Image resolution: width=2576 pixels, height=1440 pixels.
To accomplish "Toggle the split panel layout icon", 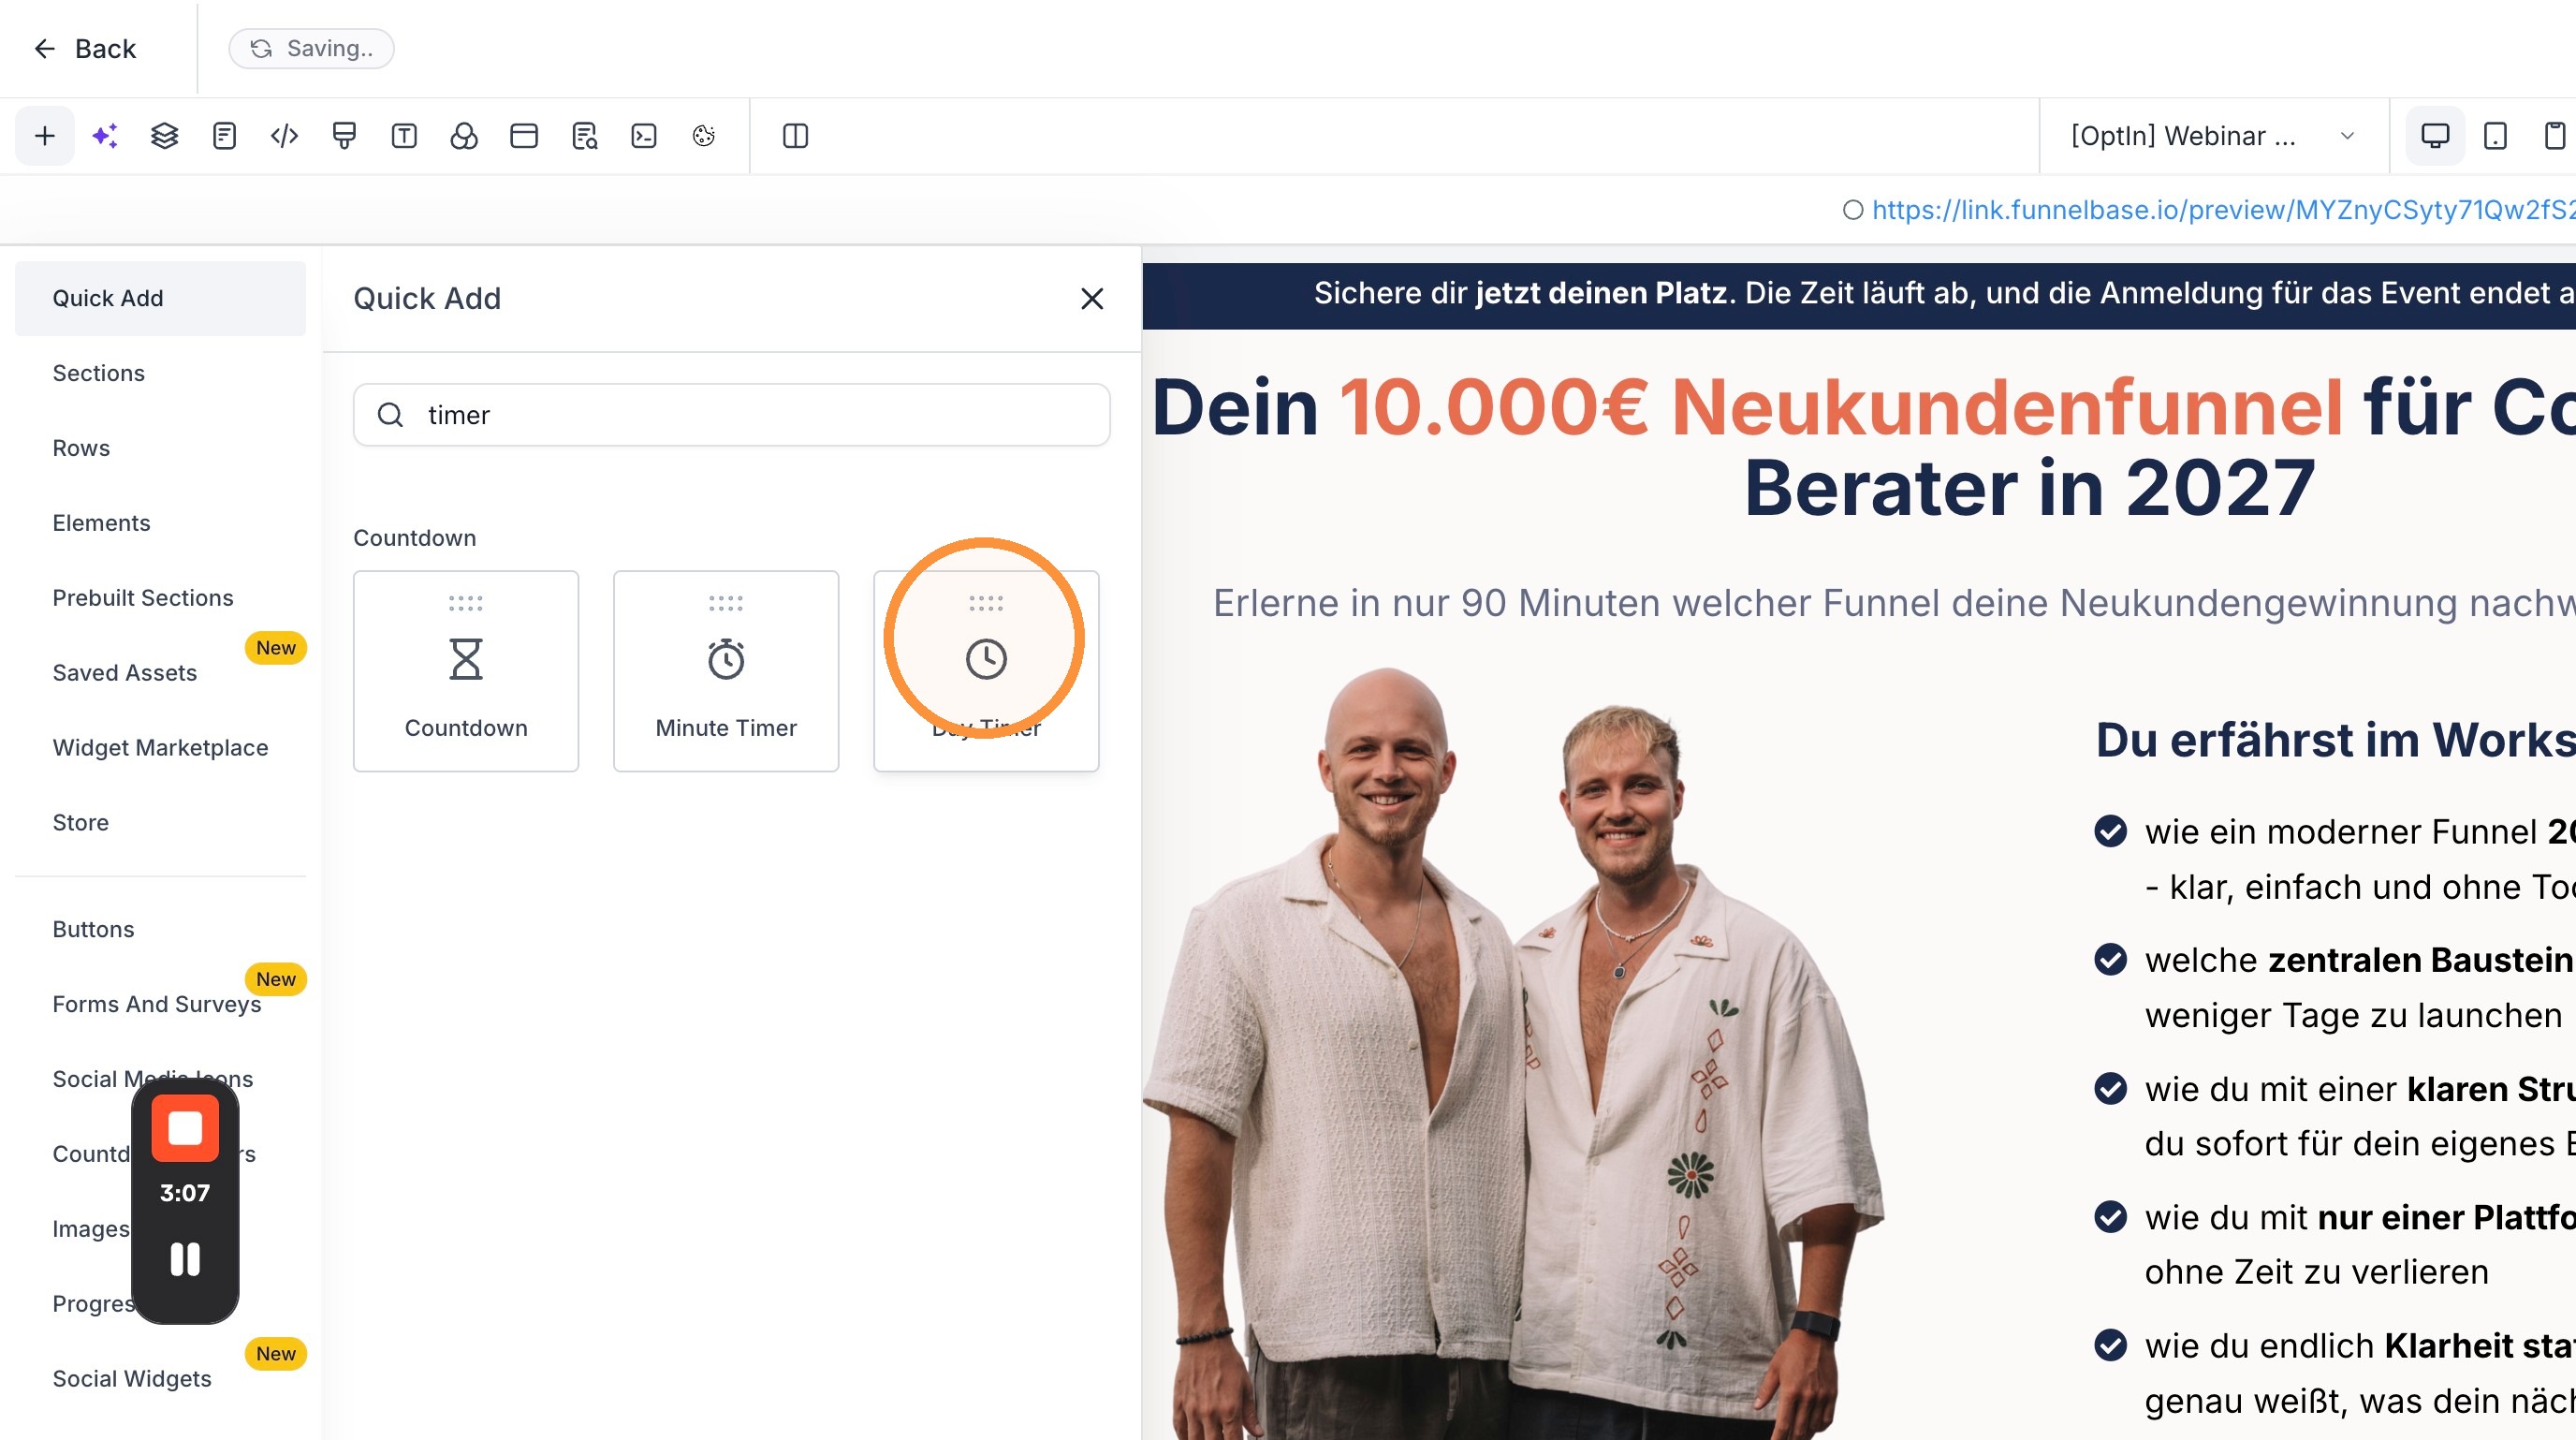I will pos(795,136).
